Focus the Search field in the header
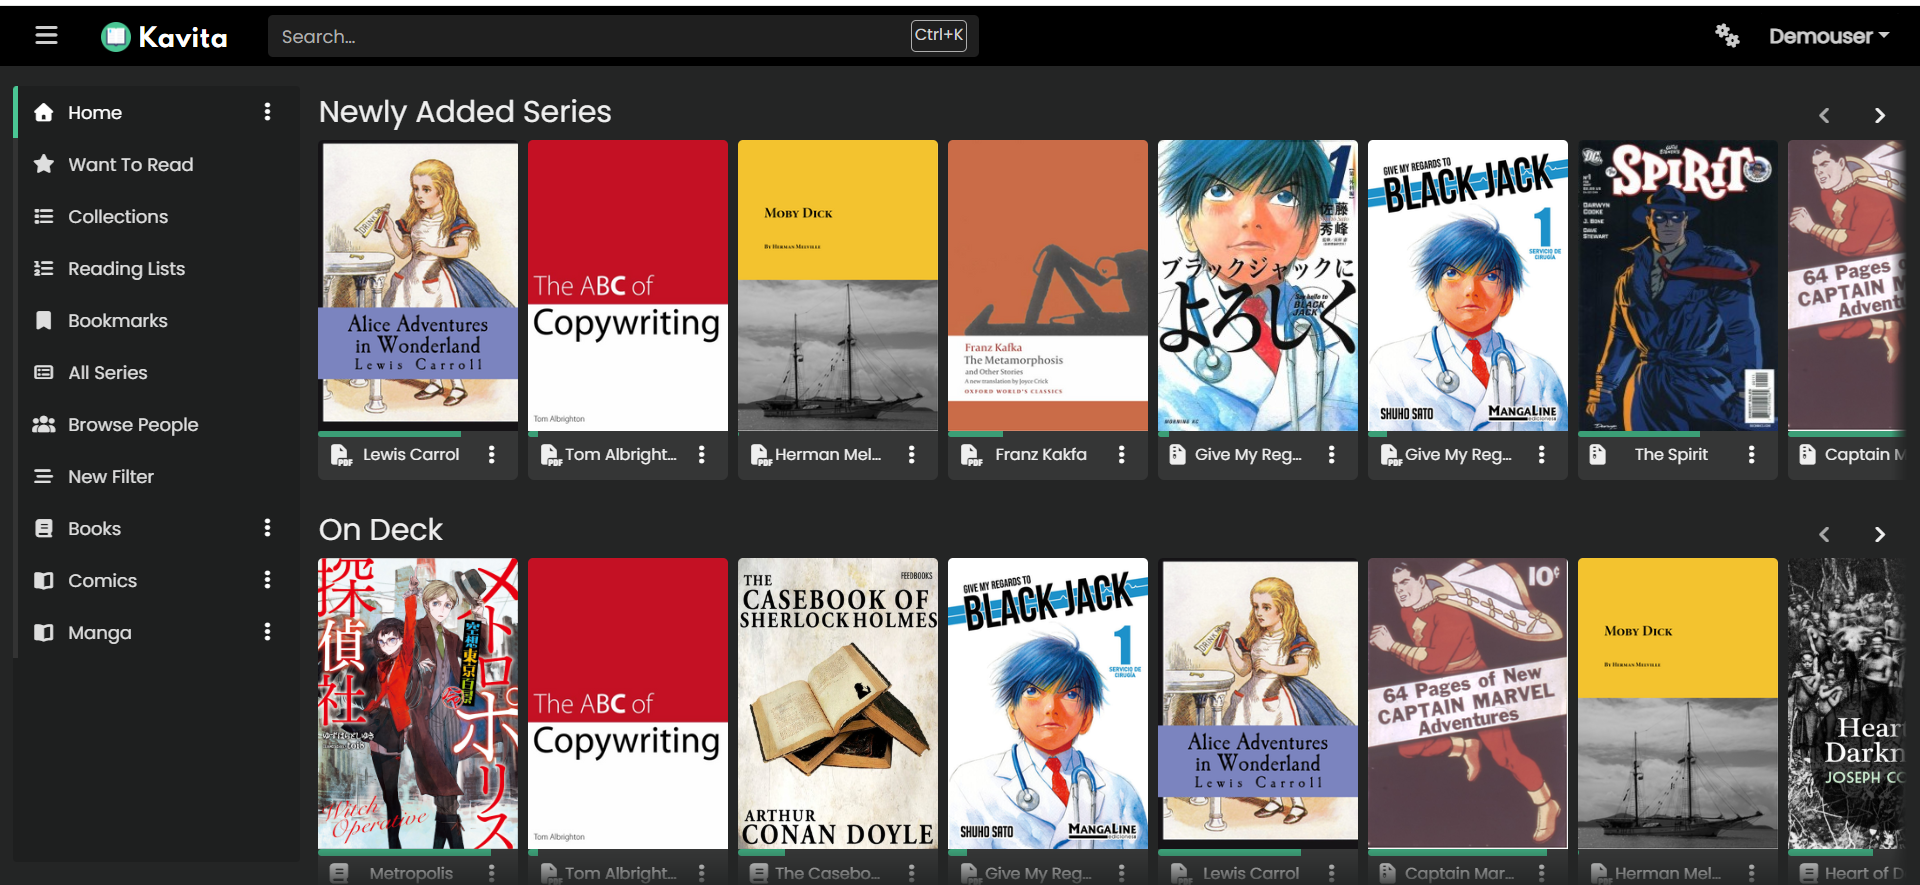Image resolution: width=1920 pixels, height=885 pixels. [623, 36]
